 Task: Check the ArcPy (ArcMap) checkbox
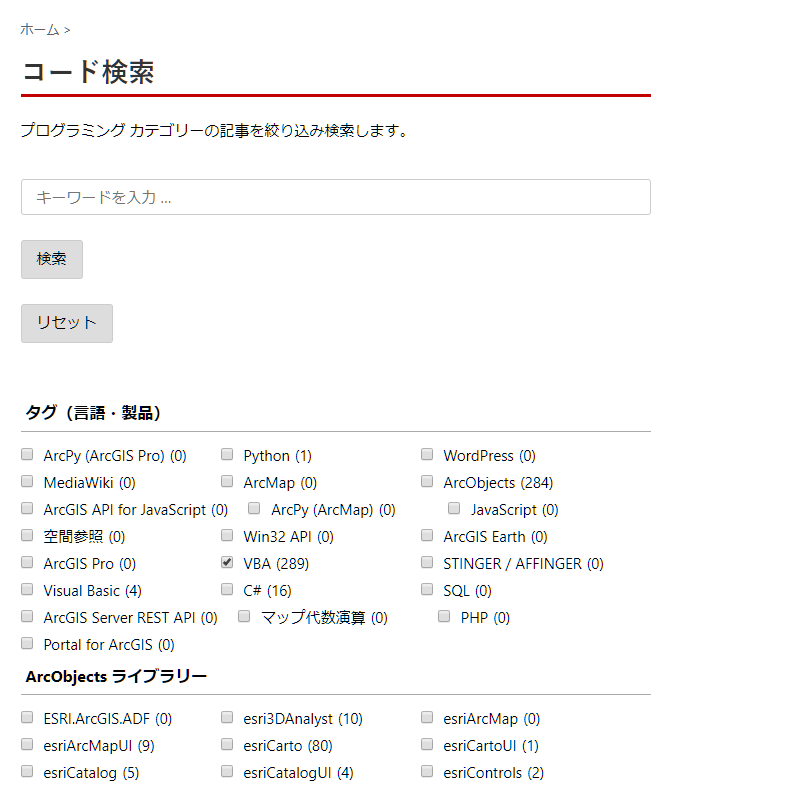[x=254, y=508]
